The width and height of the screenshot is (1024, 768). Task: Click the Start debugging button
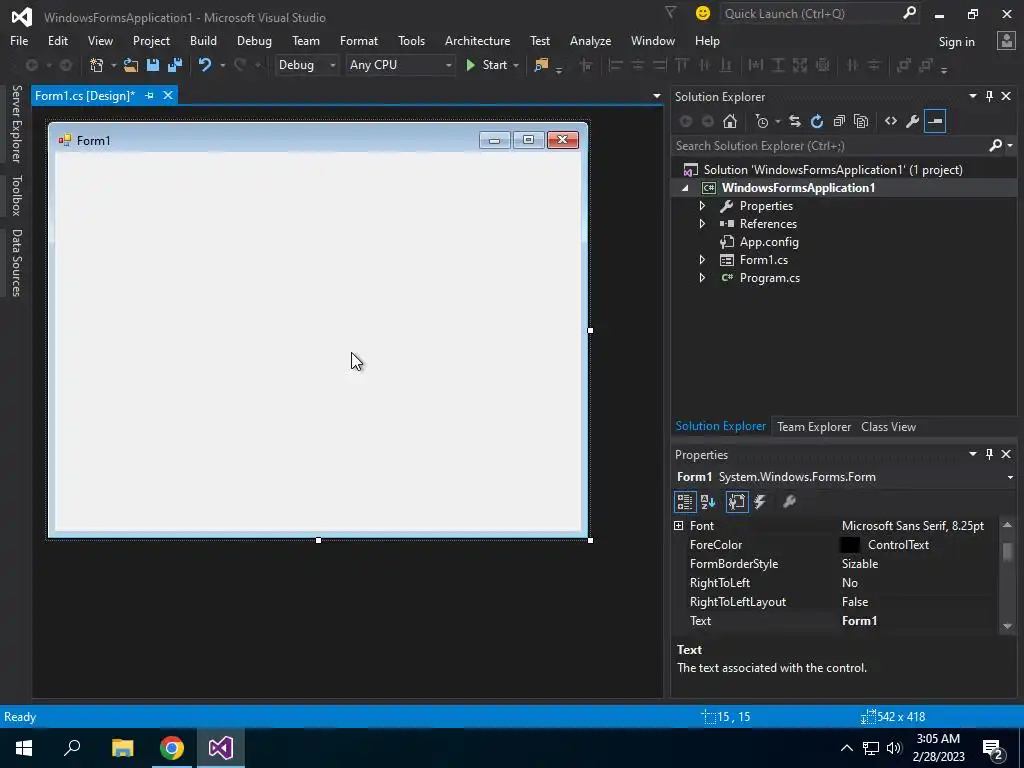(x=487, y=65)
